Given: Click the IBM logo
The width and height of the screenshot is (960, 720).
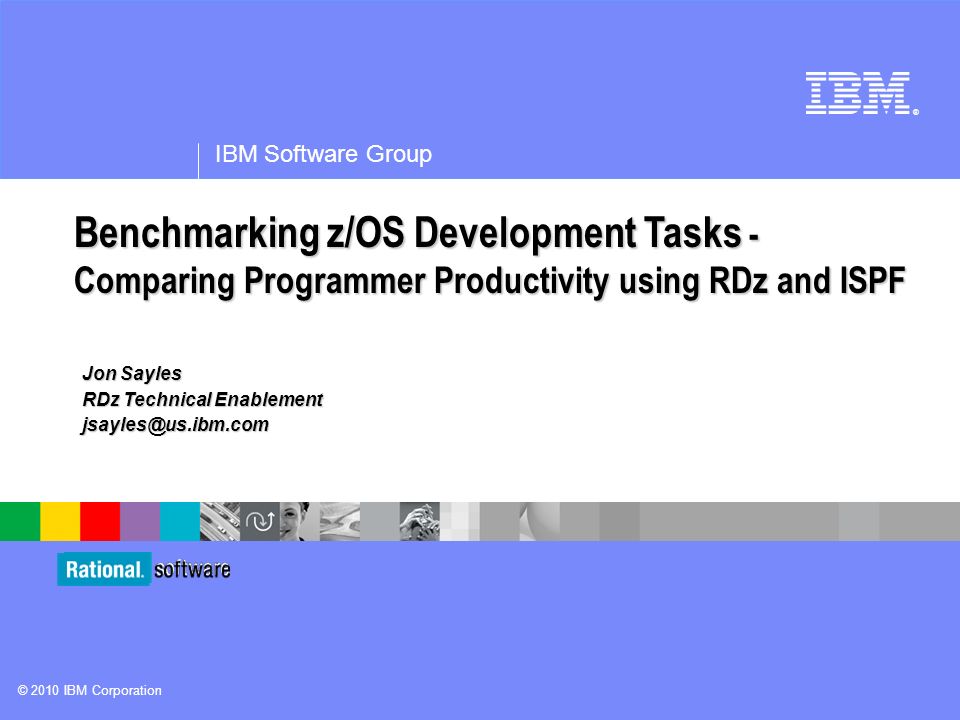Looking at the screenshot, I should click(861, 93).
